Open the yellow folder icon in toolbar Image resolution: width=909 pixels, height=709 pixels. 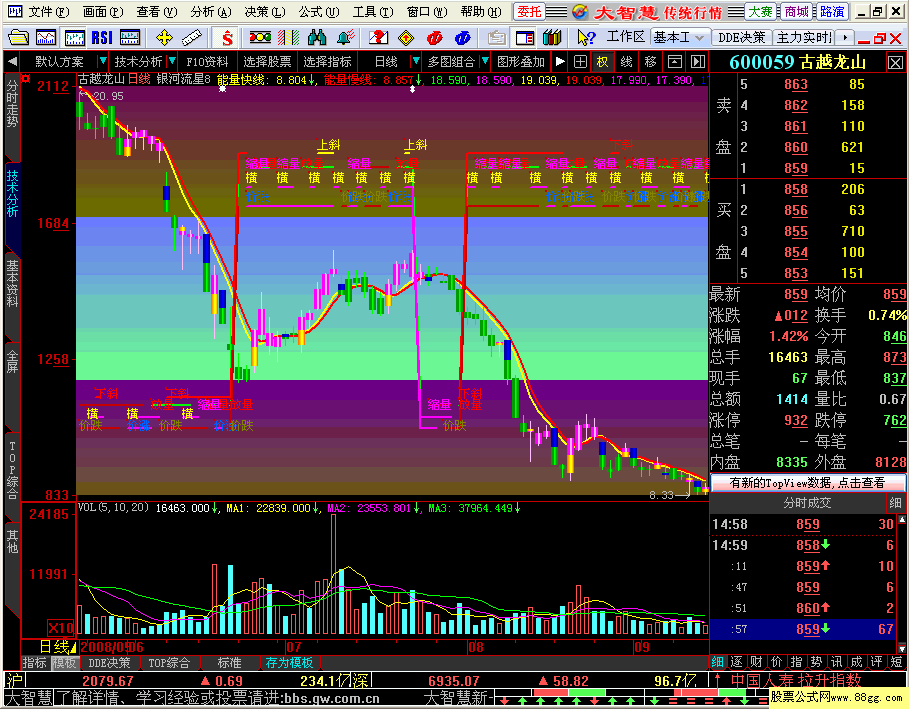pos(18,38)
